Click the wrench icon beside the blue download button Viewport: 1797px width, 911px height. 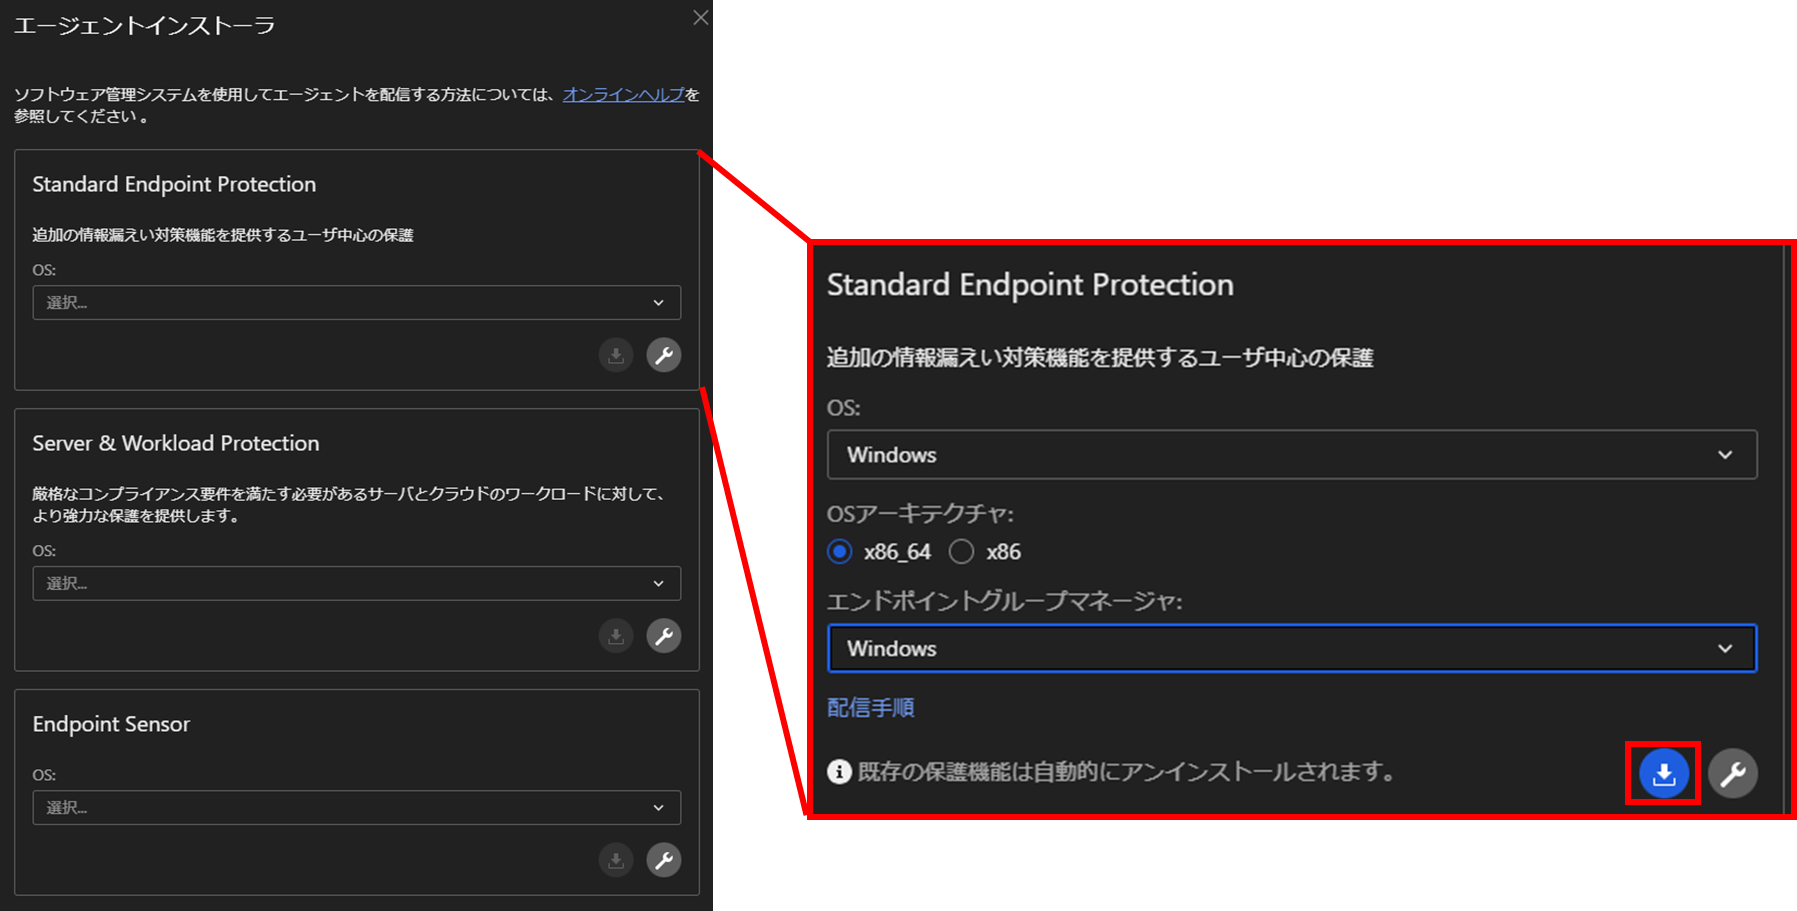coord(1732,773)
